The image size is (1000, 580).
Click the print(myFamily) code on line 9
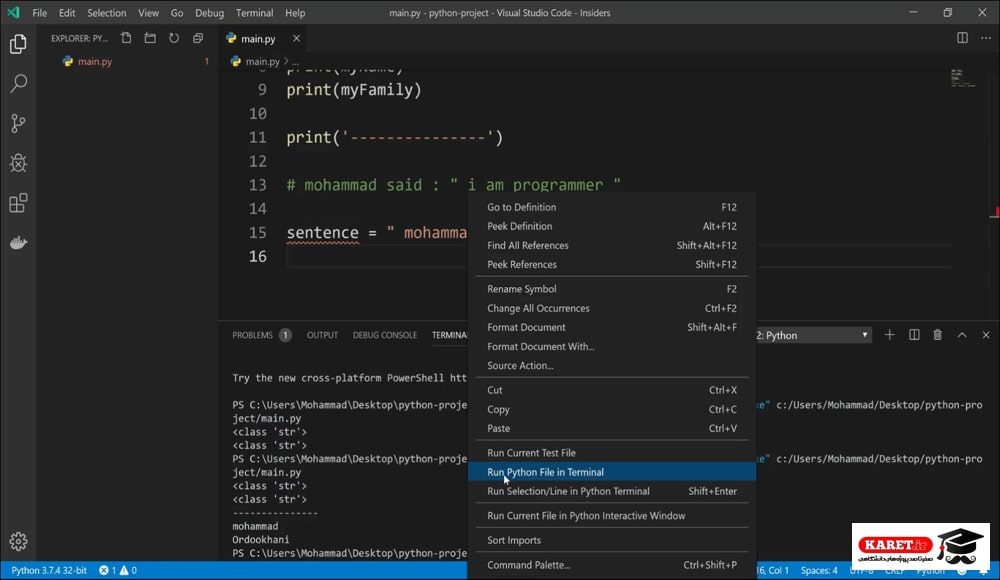[x=354, y=90]
